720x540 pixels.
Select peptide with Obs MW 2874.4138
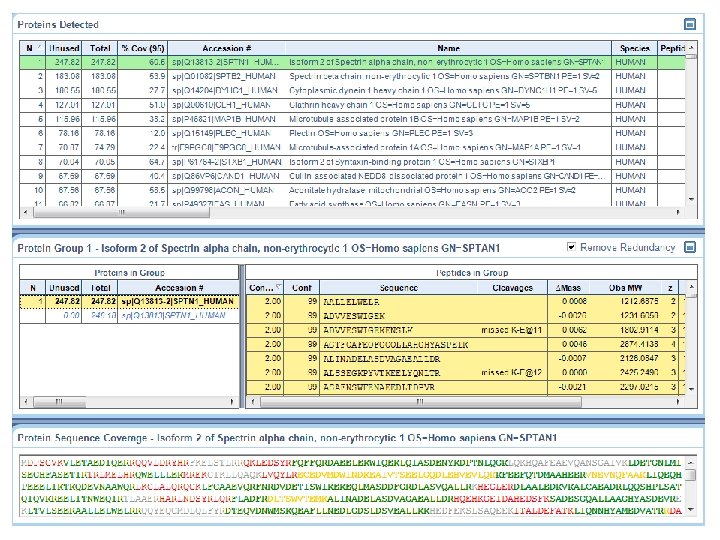click(x=465, y=344)
